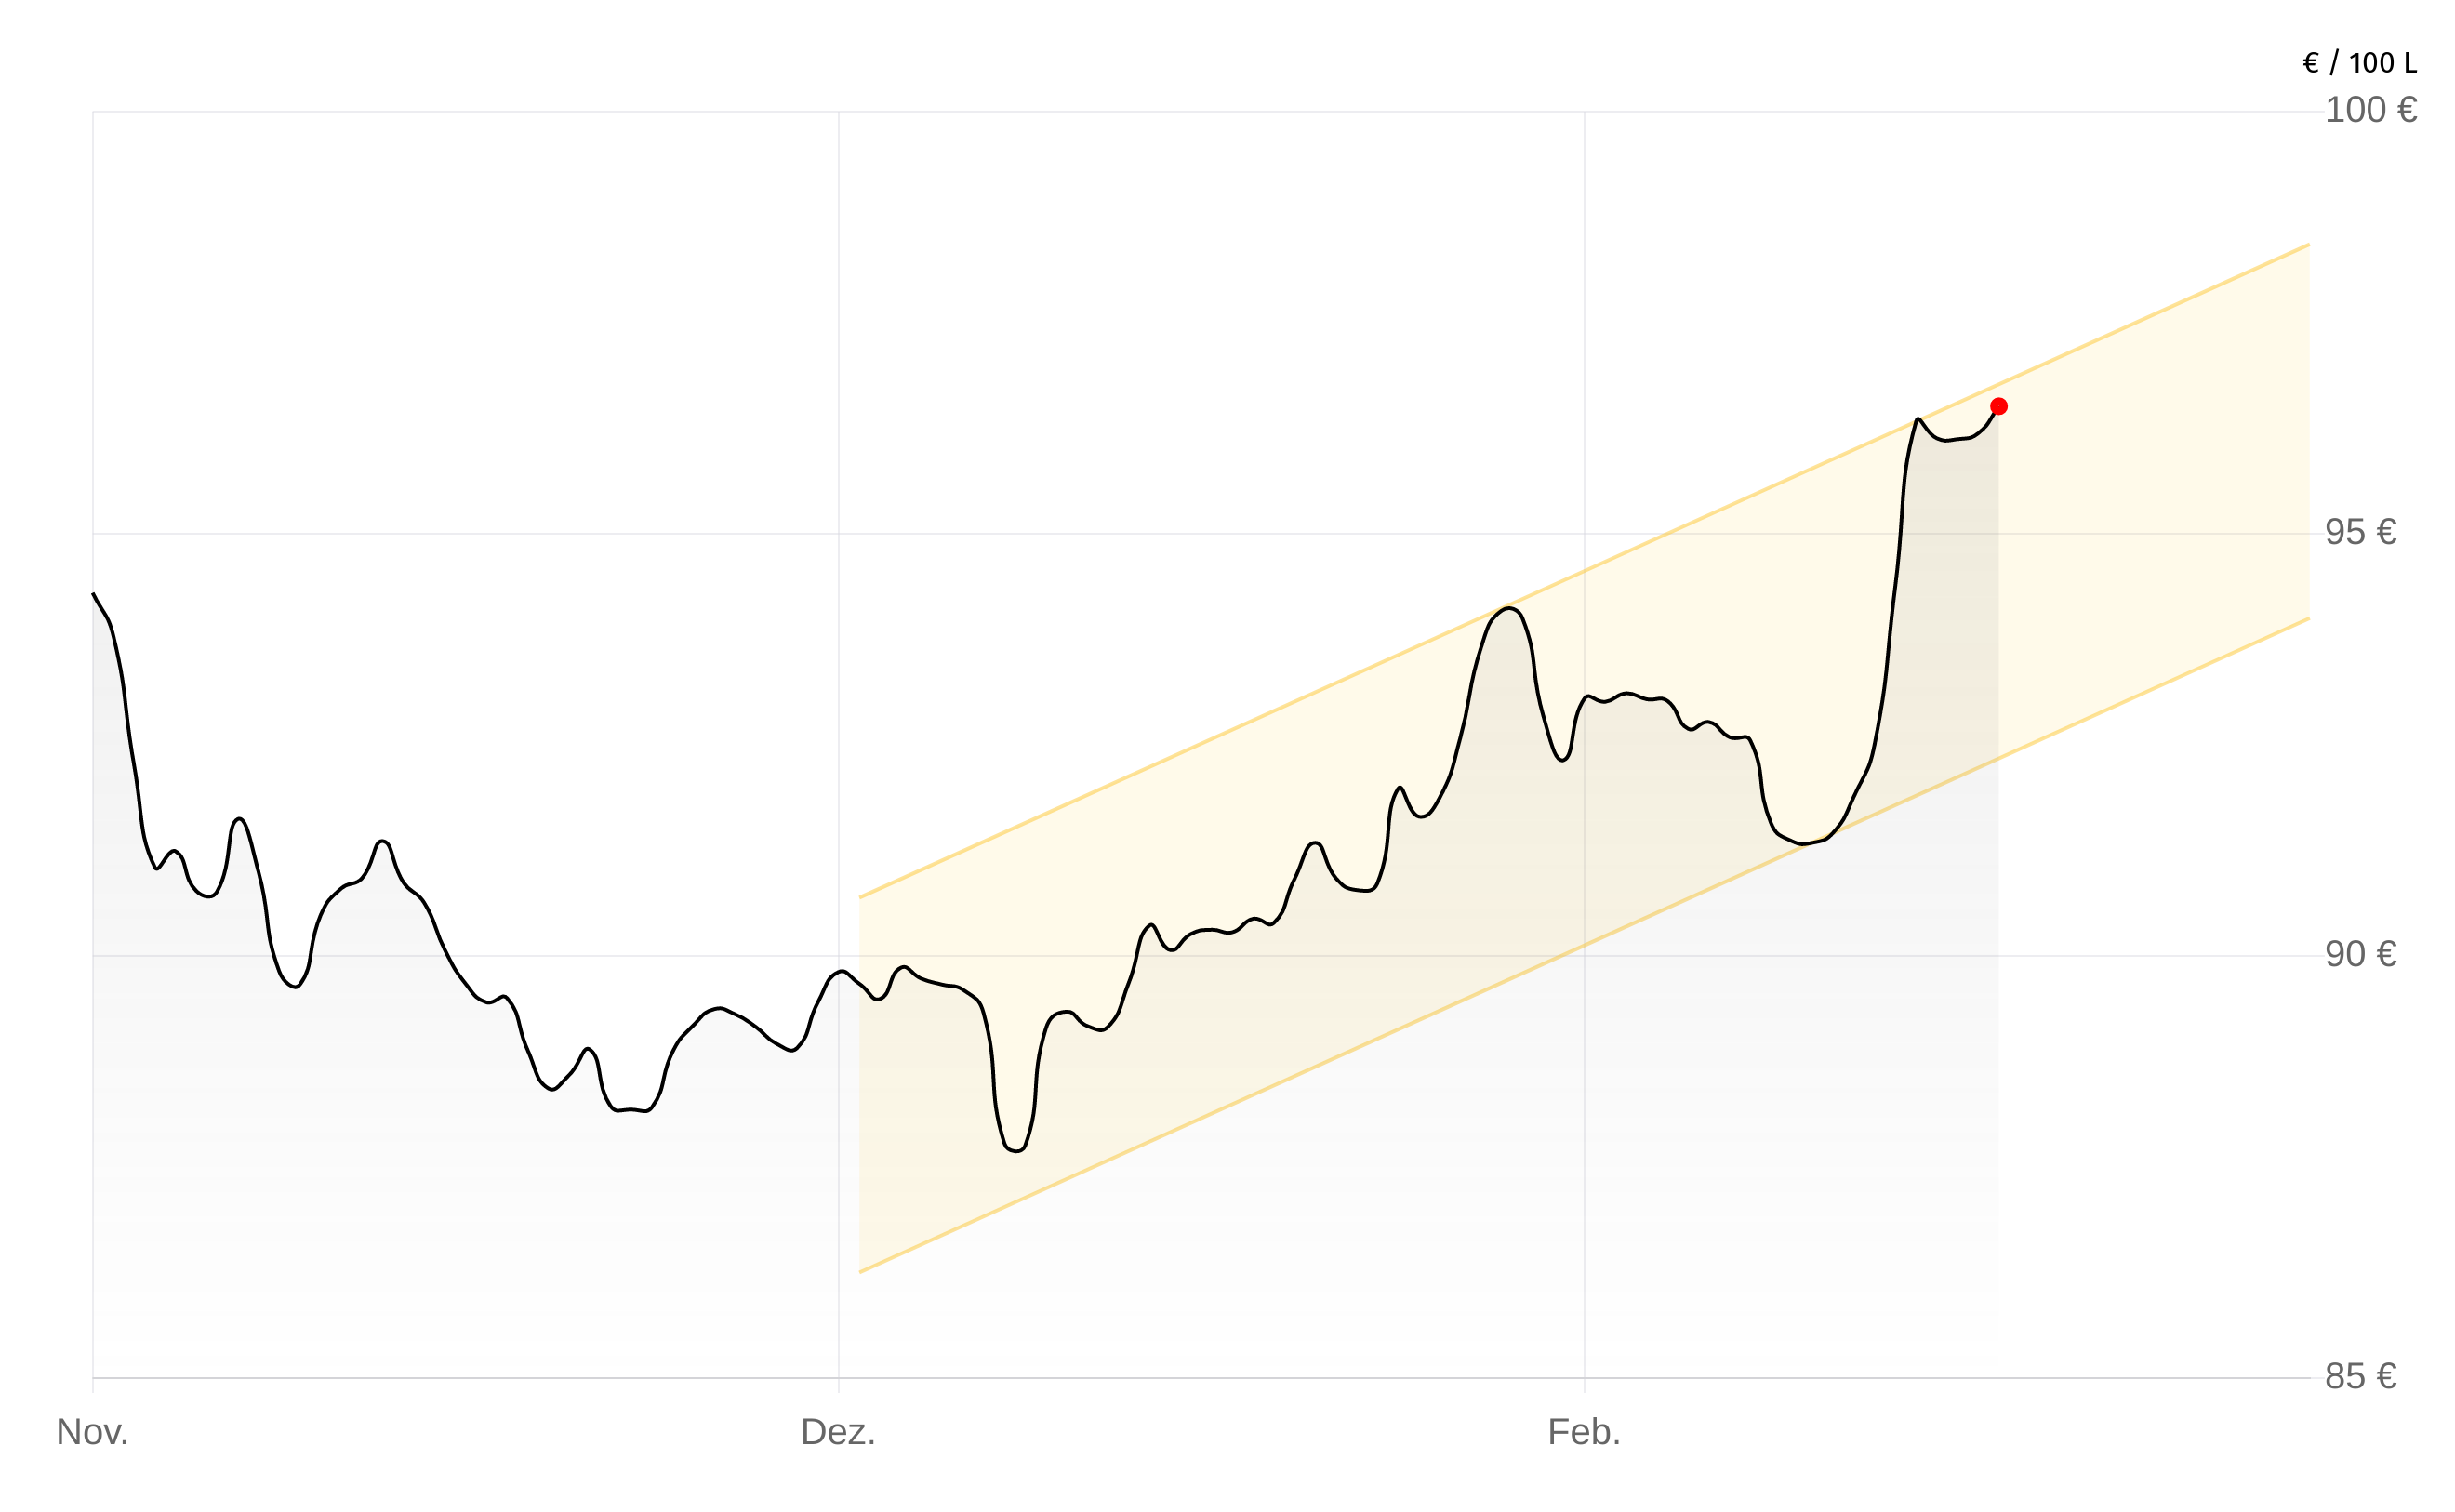The image size is (2455, 1512).
Task: Click the "€ / 100 L" unit label
Action: [x=2359, y=63]
